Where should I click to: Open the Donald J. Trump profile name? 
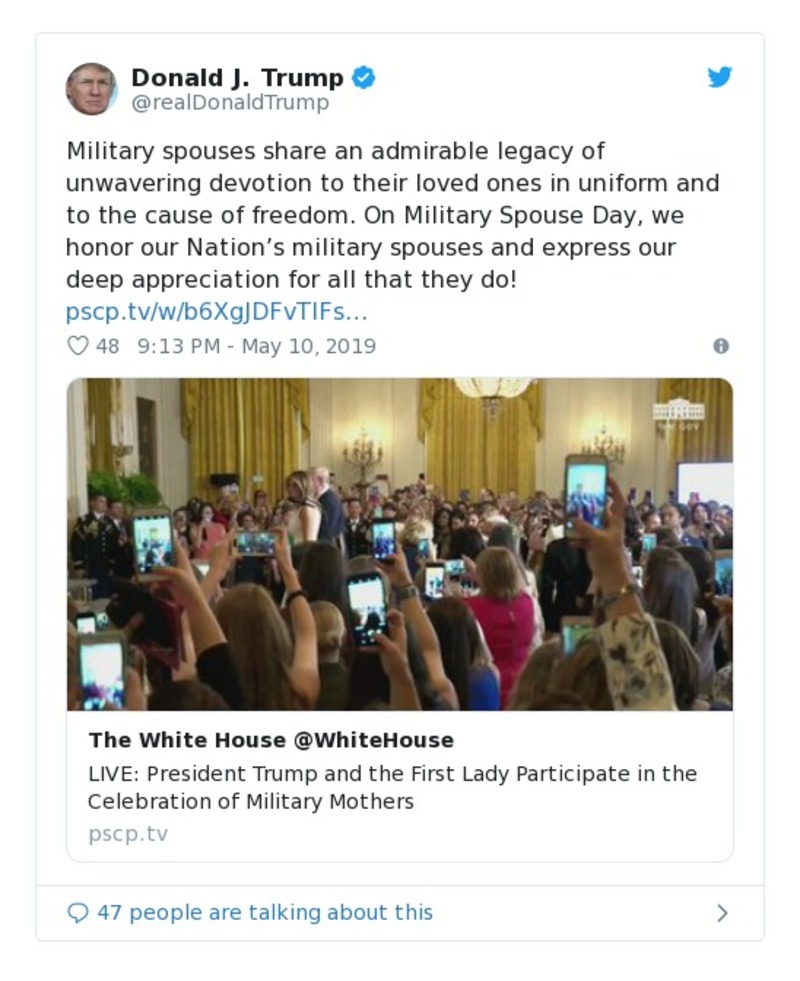237,78
